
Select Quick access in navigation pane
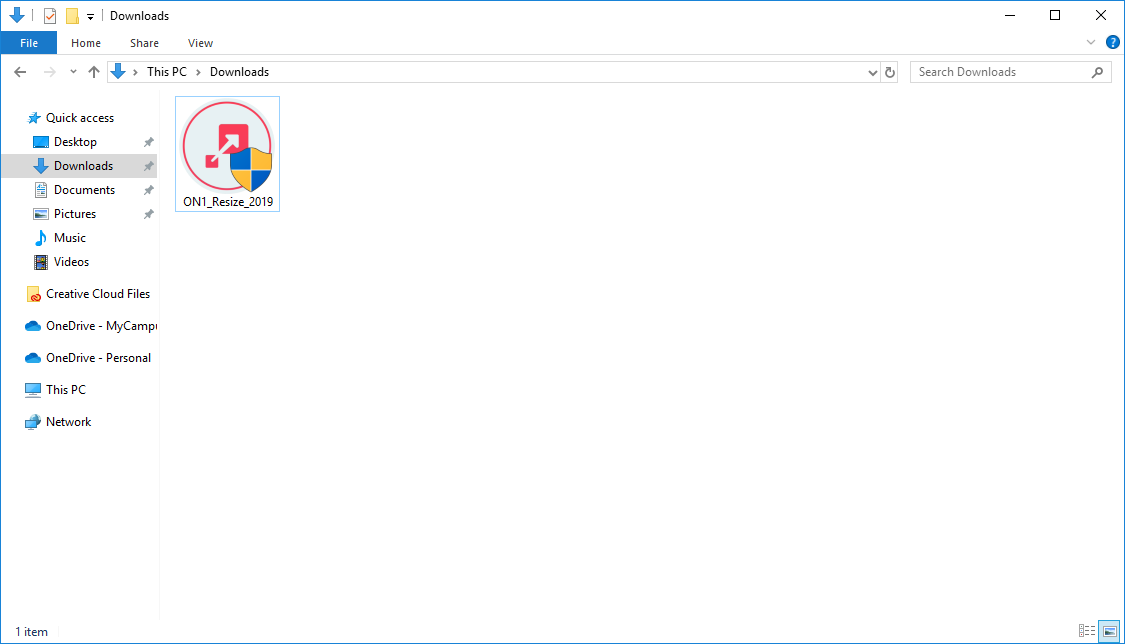[80, 118]
